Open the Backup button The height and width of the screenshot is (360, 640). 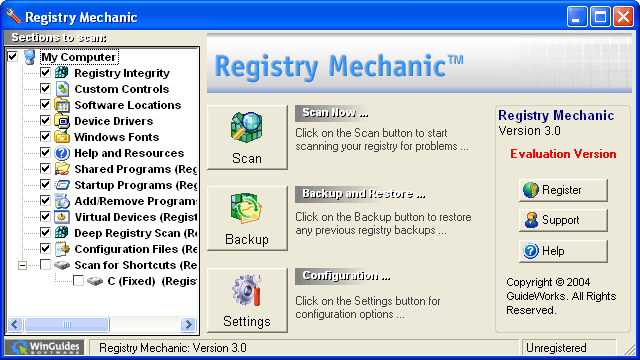click(x=247, y=218)
